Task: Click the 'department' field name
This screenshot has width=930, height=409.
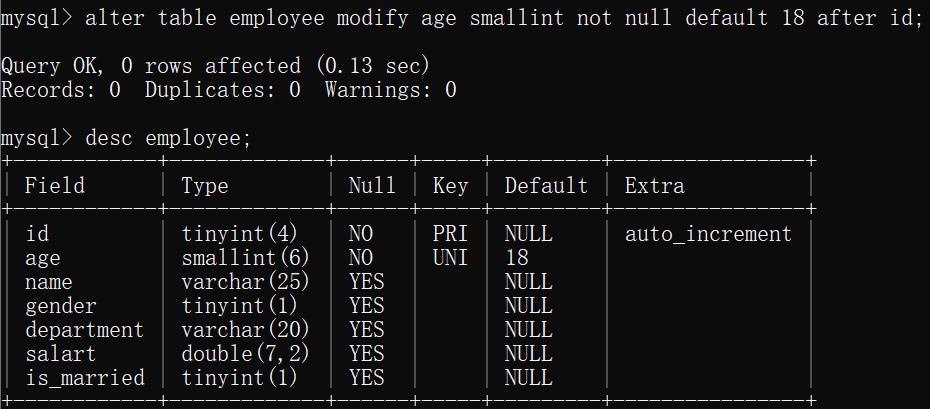Action: [84, 330]
